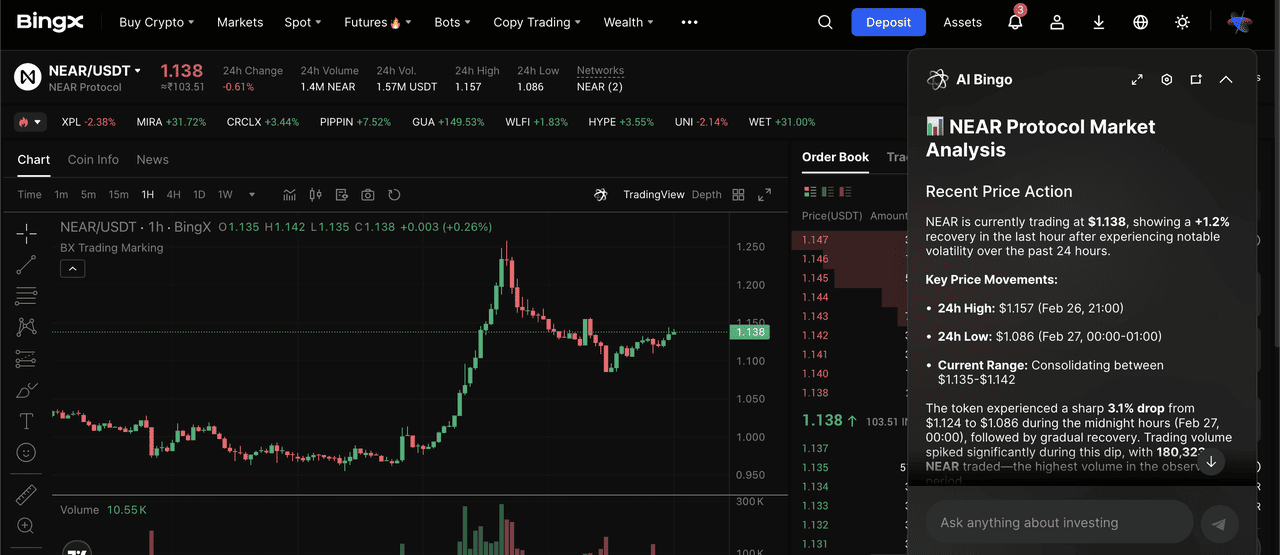Start new AI Bingo chat

pos(1196,80)
